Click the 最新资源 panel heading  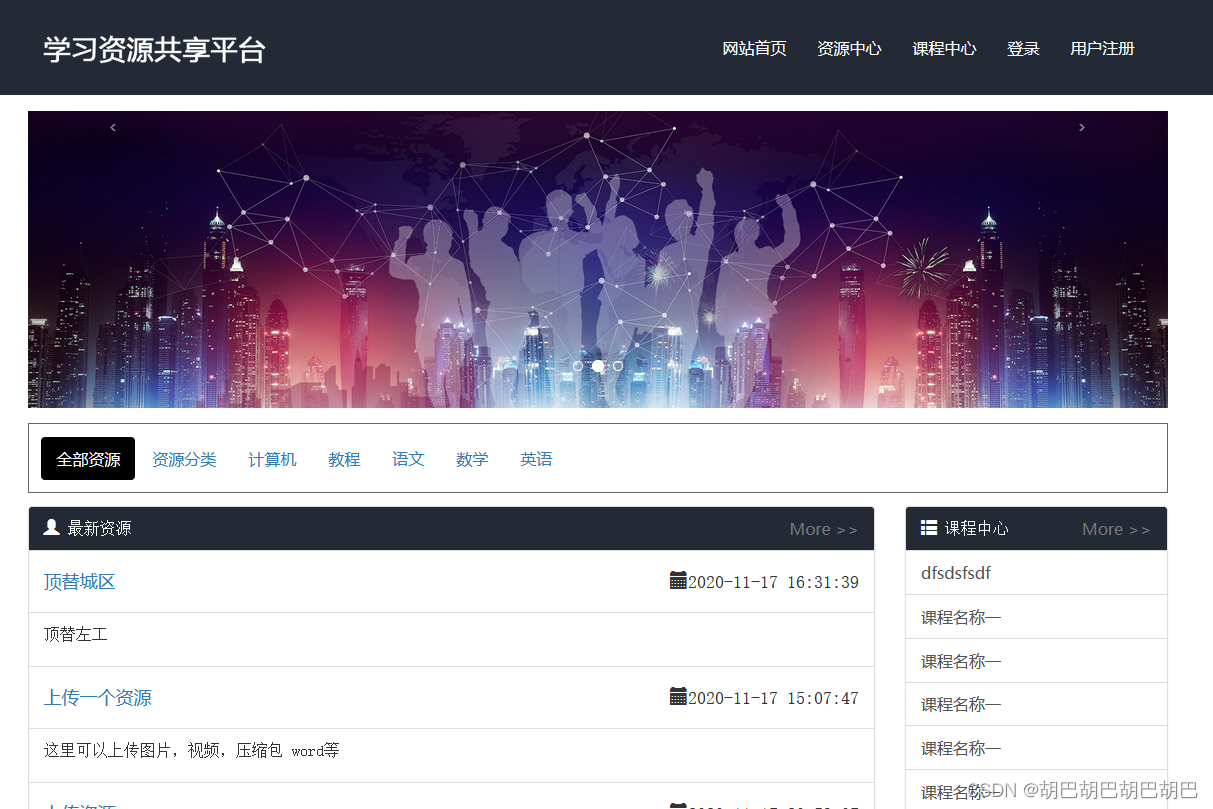tap(99, 528)
